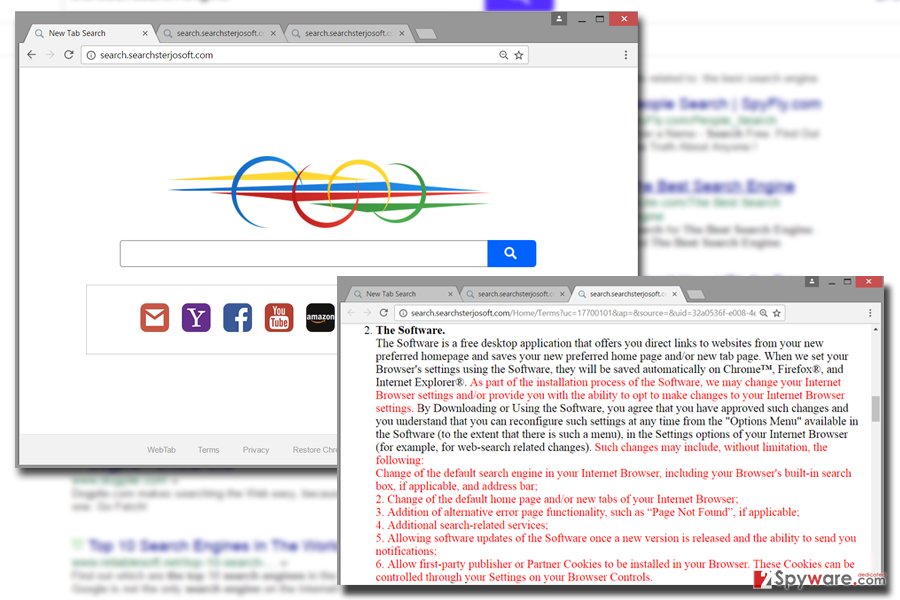Close the New Tab Search tab in the Terms window

[x=450, y=294]
